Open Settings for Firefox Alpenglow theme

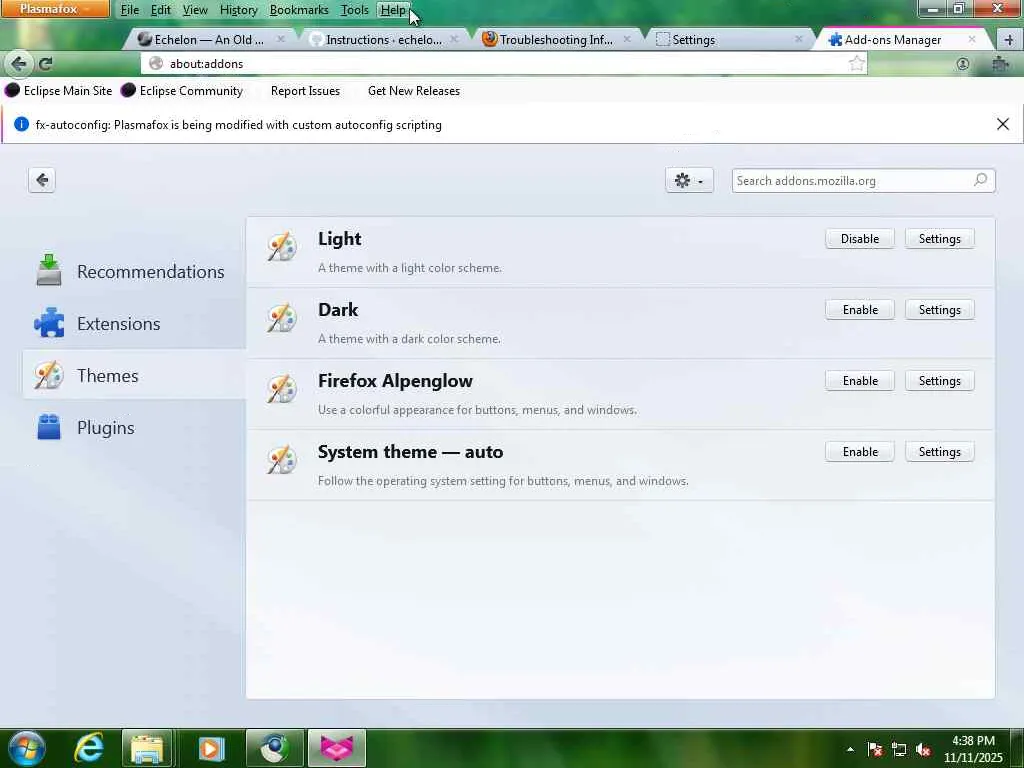[x=939, y=381]
